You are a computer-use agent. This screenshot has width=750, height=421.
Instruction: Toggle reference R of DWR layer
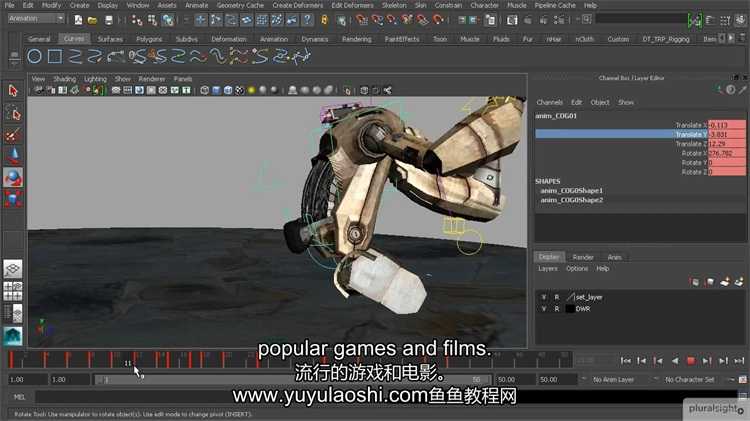coord(557,309)
